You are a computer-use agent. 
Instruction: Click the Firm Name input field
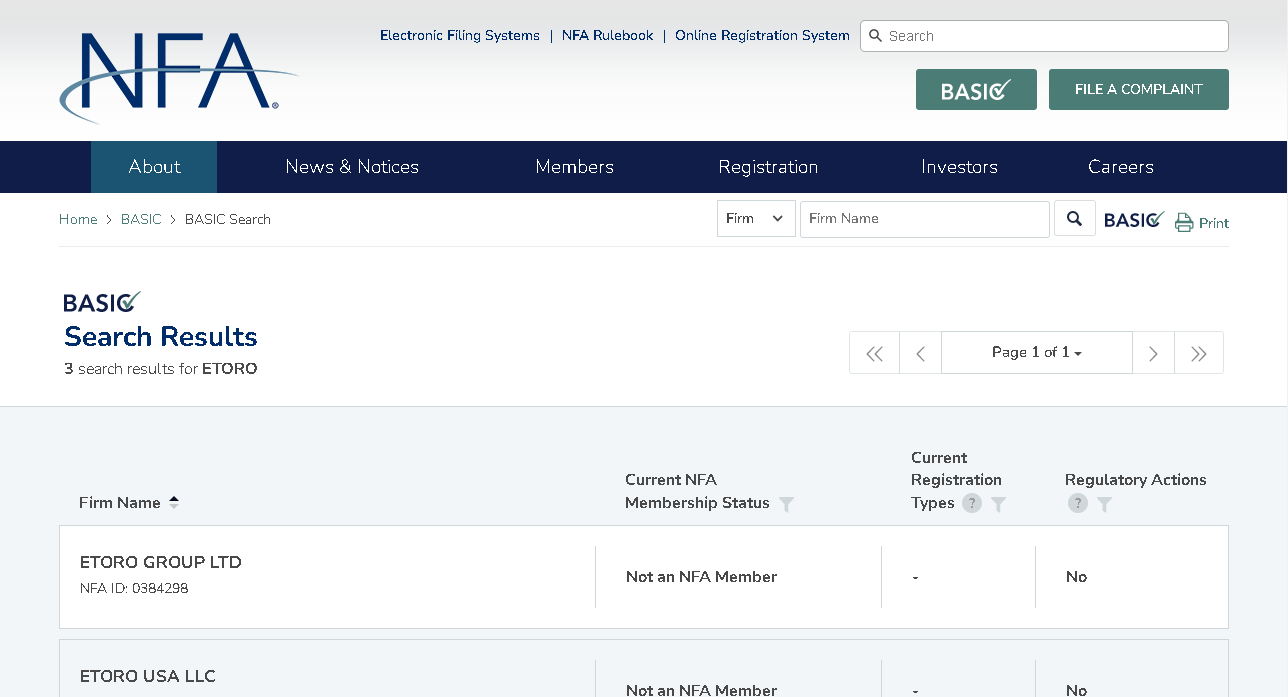(925, 219)
